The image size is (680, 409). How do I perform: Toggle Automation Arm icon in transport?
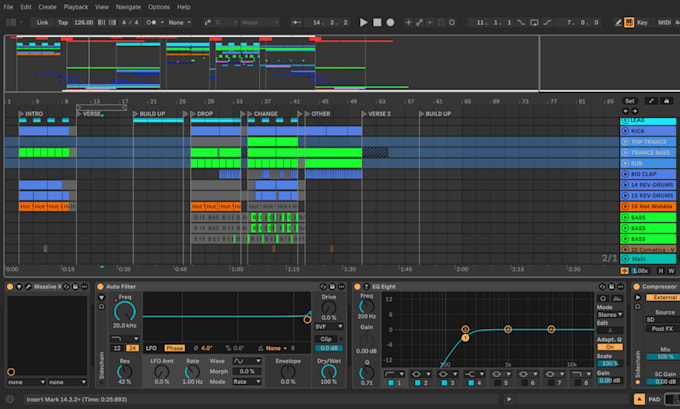pyautogui.click(x=419, y=22)
